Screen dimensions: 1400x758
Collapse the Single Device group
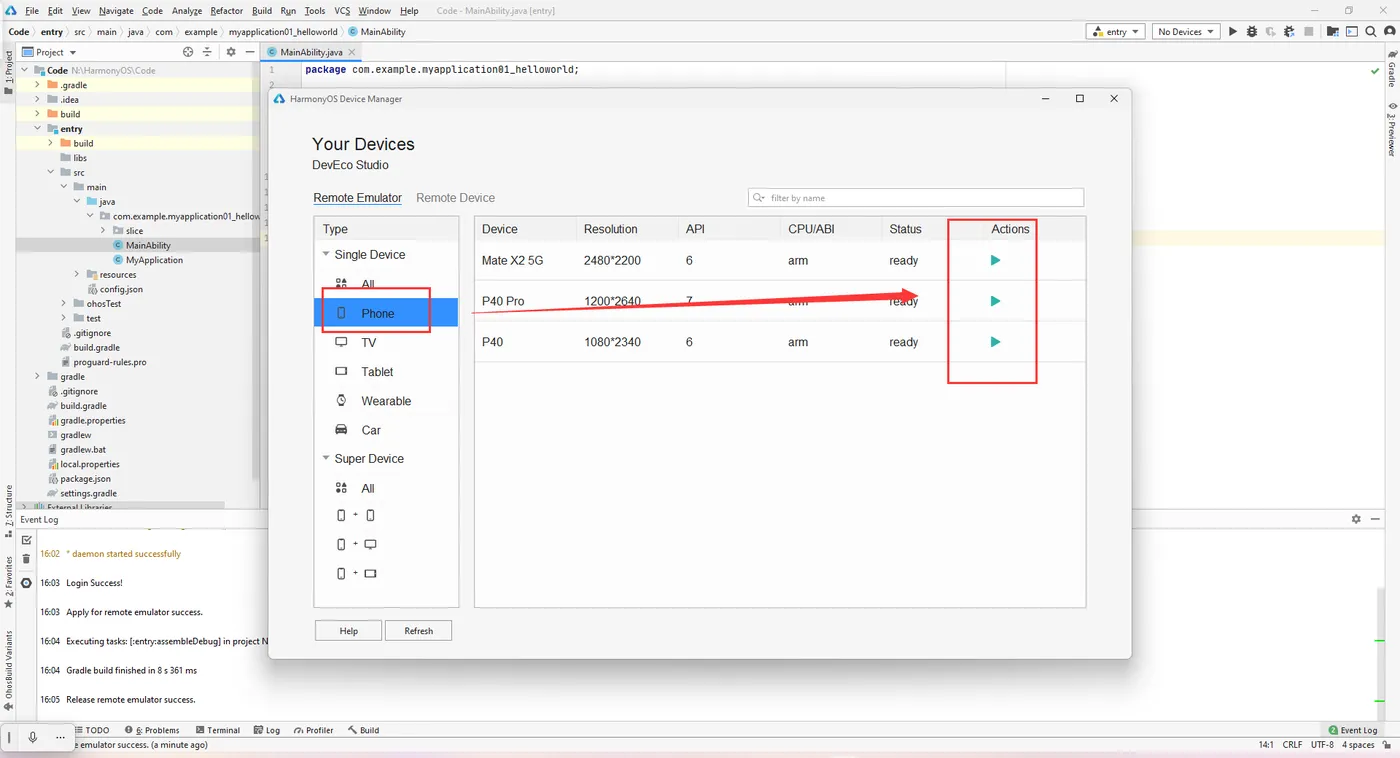coord(326,255)
